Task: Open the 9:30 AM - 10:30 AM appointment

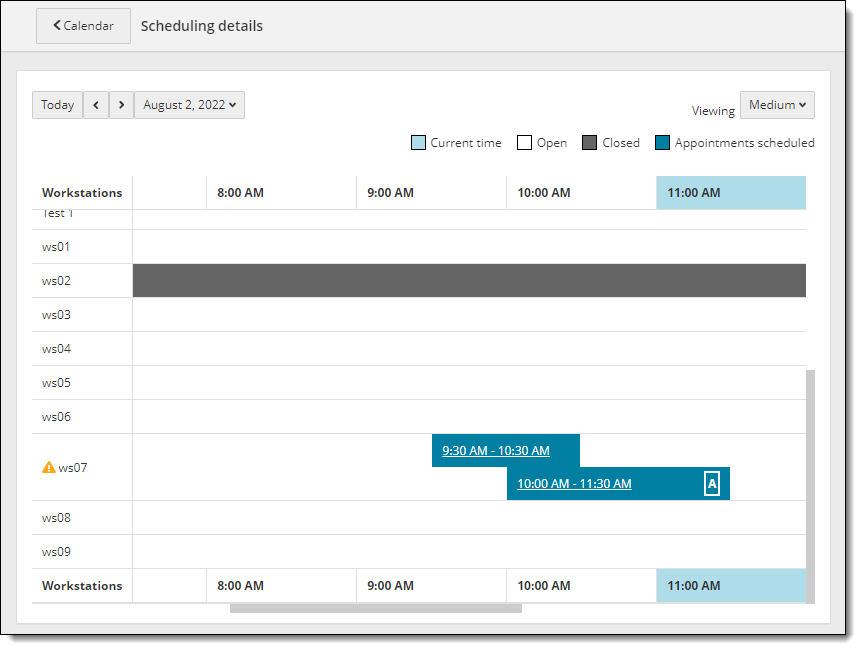Action: pyautogui.click(x=496, y=451)
